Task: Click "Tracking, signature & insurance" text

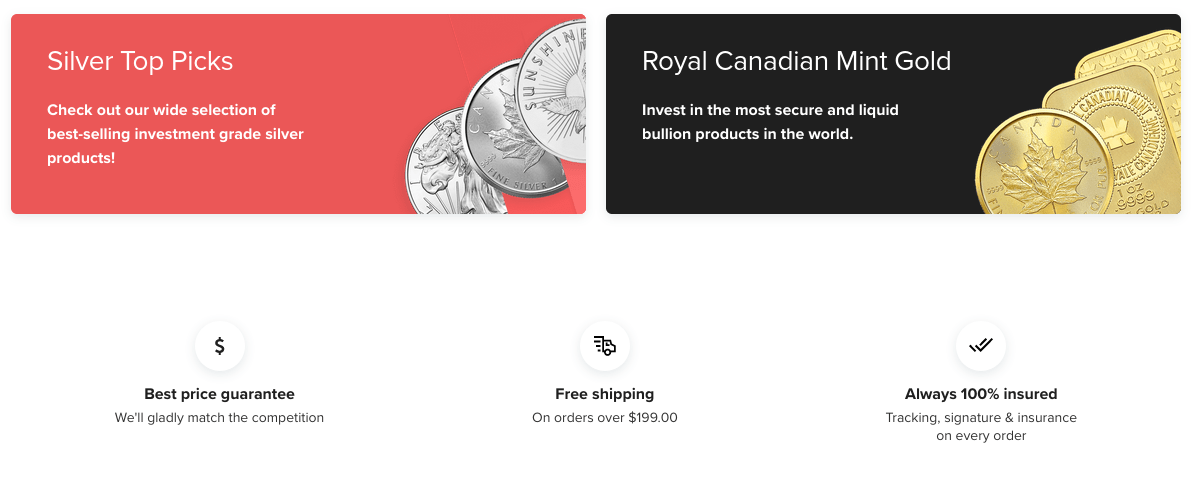Action: (x=981, y=417)
